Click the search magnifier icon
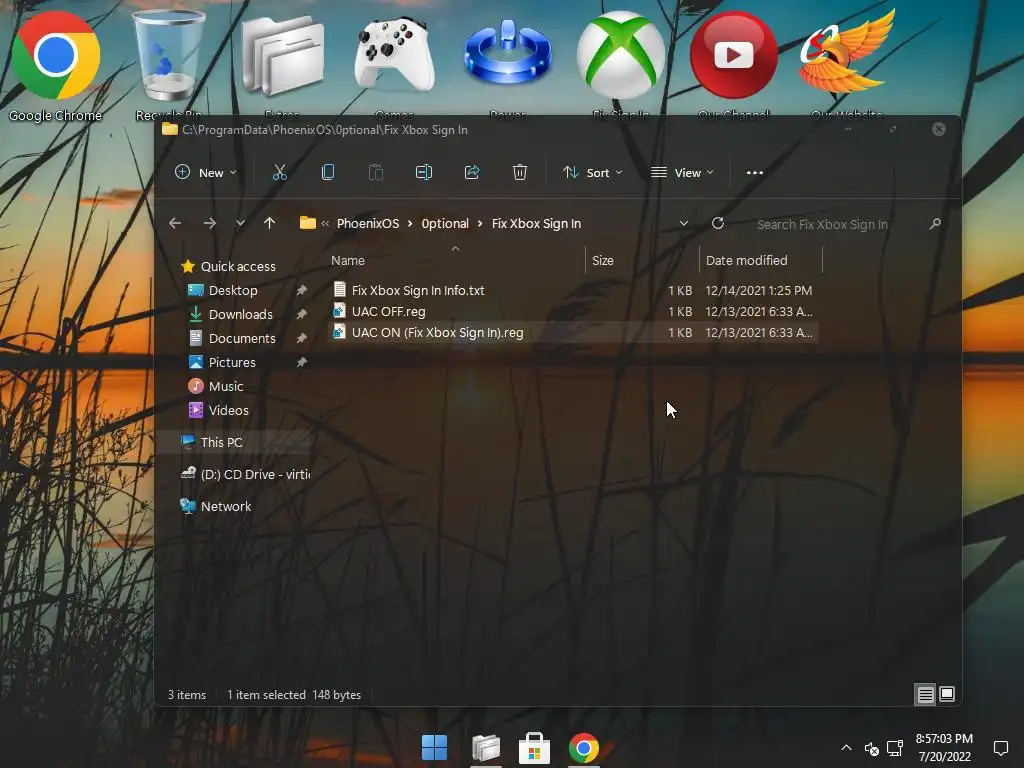1024x768 pixels. coord(935,223)
